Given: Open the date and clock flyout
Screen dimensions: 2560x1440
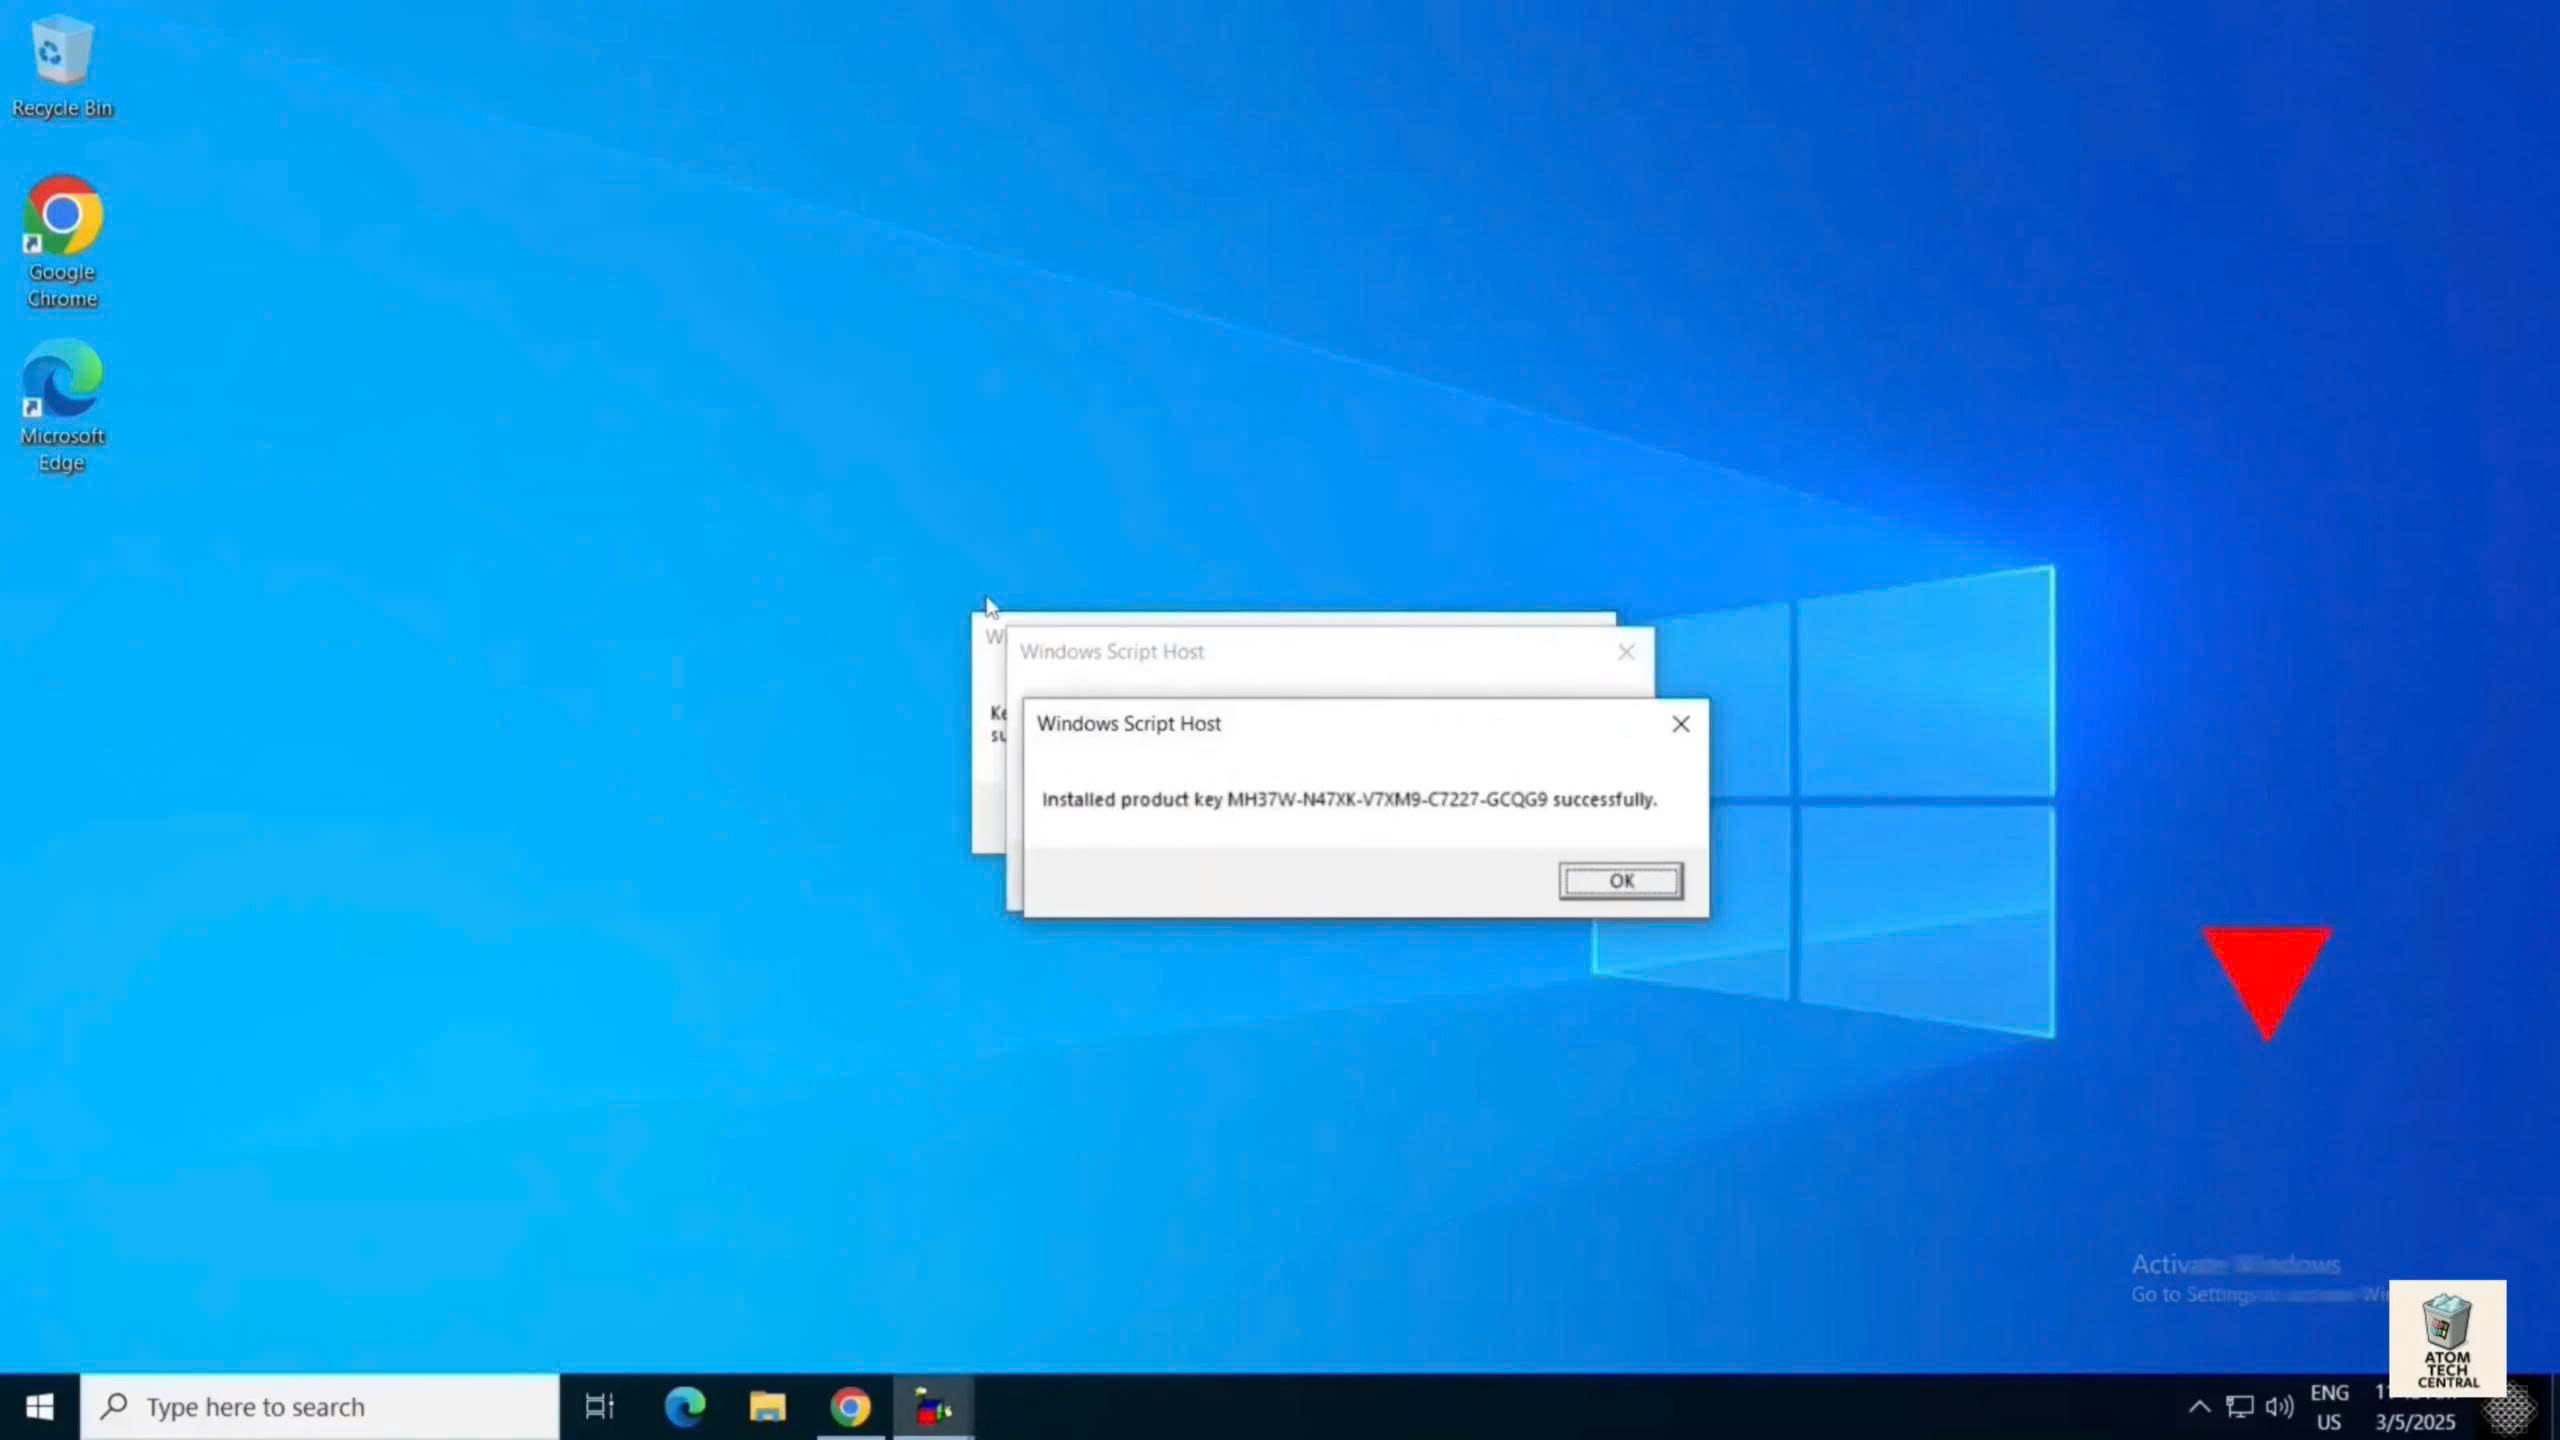Looking at the screenshot, I should click(2415, 1420).
